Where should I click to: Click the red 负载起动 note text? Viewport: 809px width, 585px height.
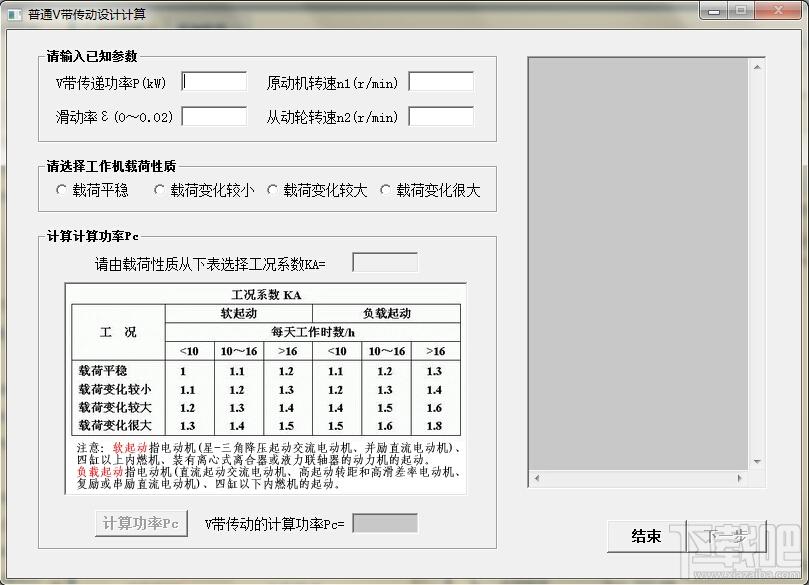coord(100,472)
